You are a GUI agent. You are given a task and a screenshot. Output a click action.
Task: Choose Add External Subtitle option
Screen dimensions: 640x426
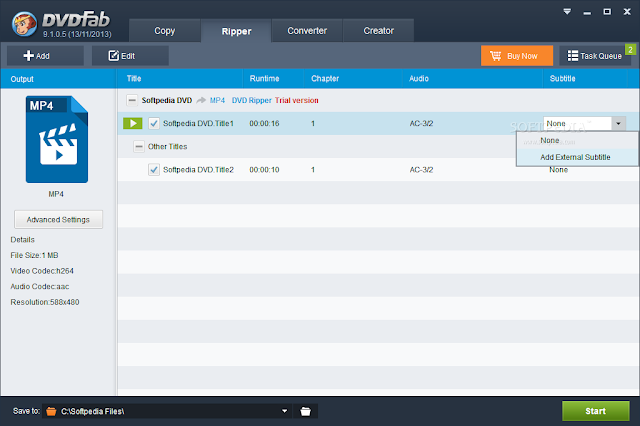click(577, 157)
